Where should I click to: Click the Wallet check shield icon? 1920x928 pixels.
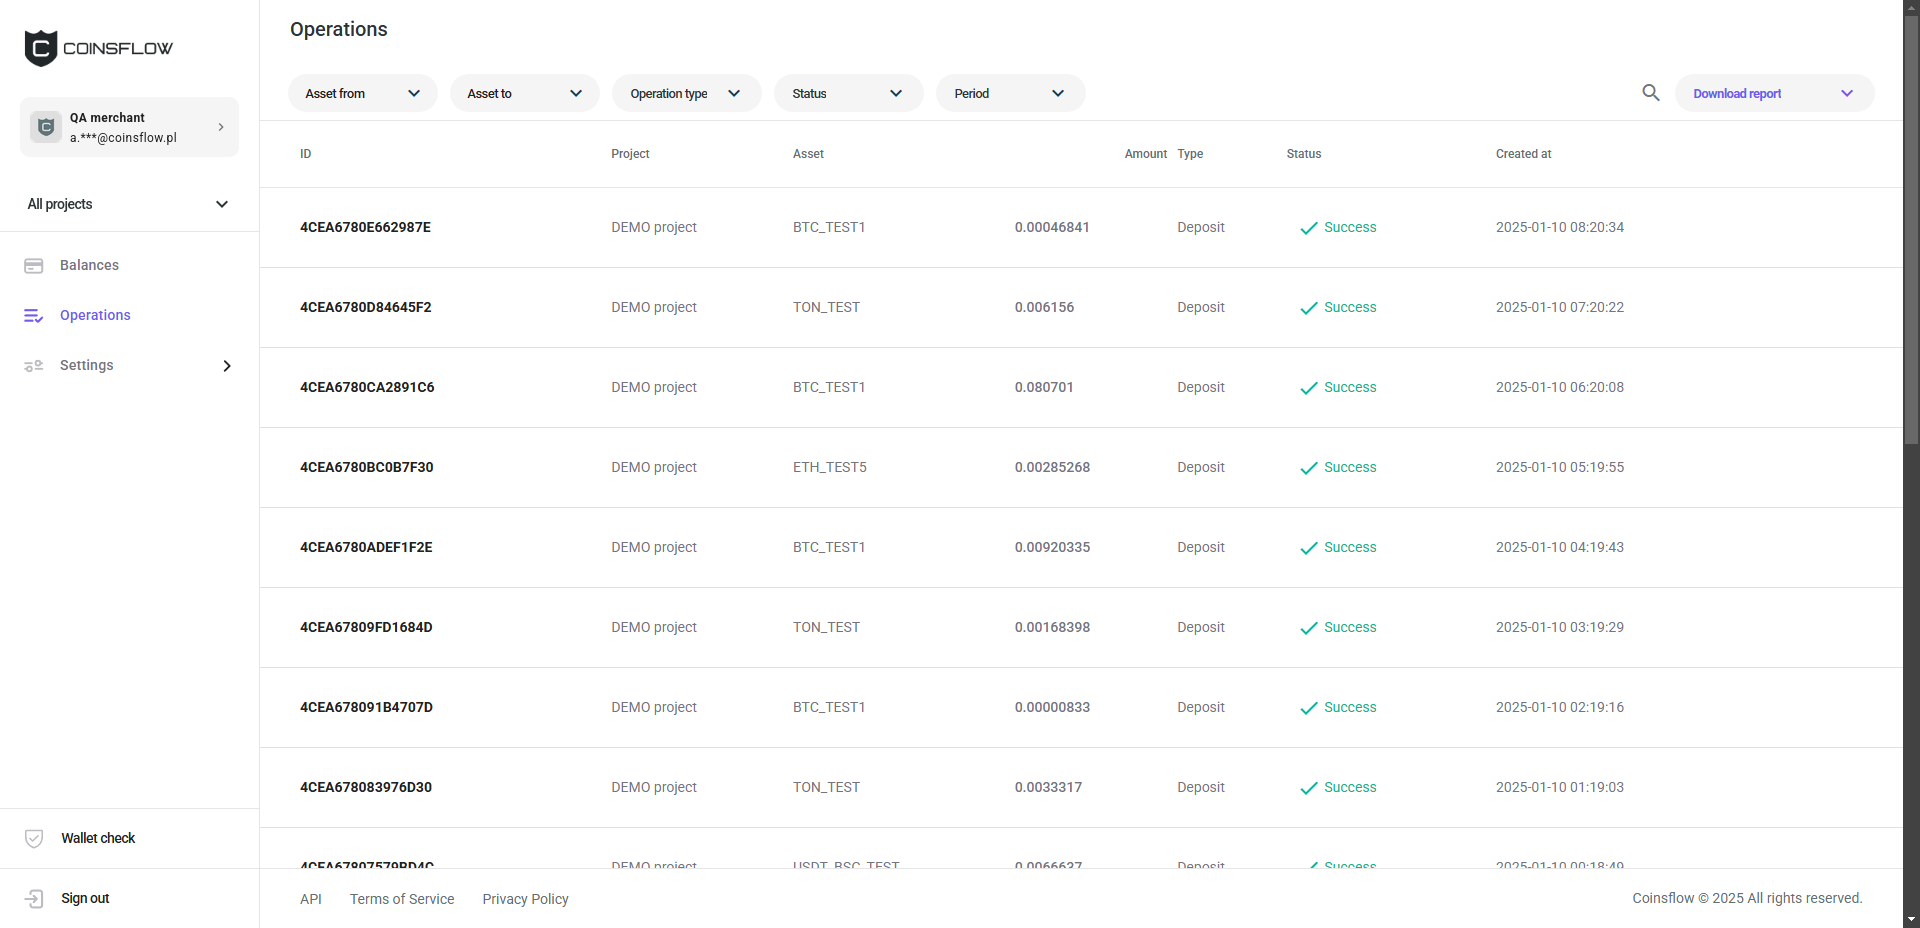[34, 839]
